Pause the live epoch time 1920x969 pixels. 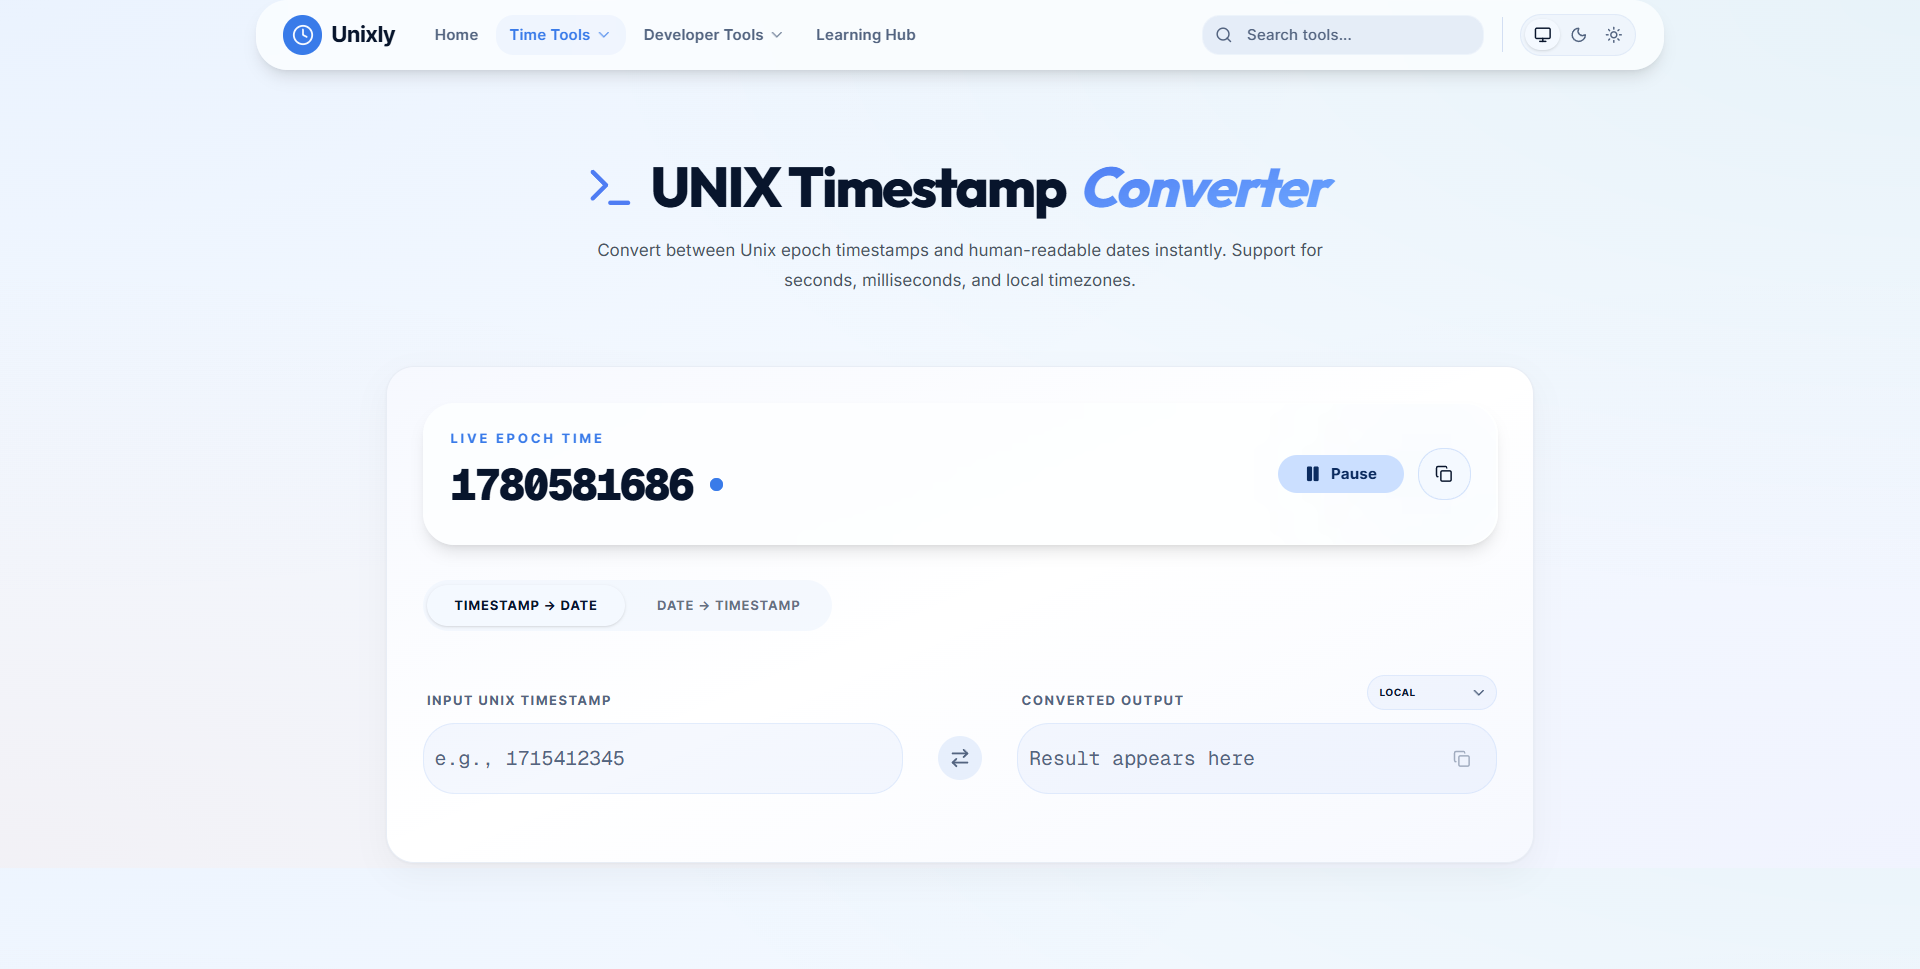point(1341,474)
